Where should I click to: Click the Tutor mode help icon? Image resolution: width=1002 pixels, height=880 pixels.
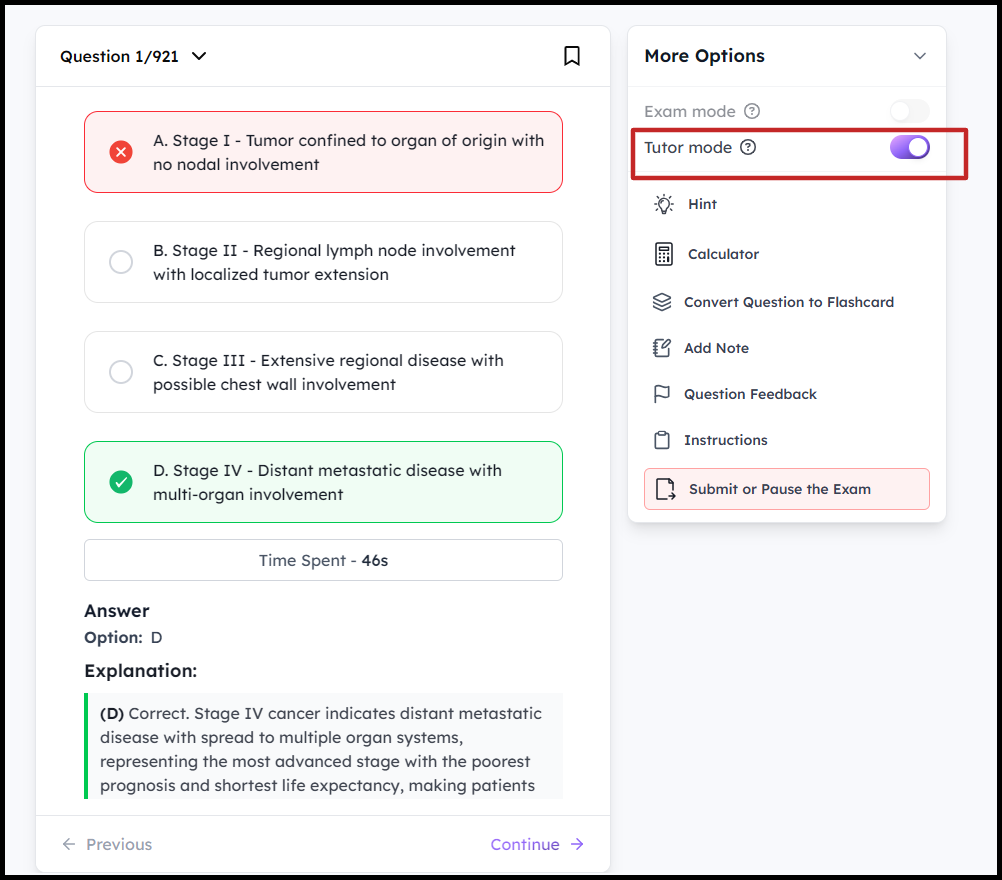(x=748, y=148)
